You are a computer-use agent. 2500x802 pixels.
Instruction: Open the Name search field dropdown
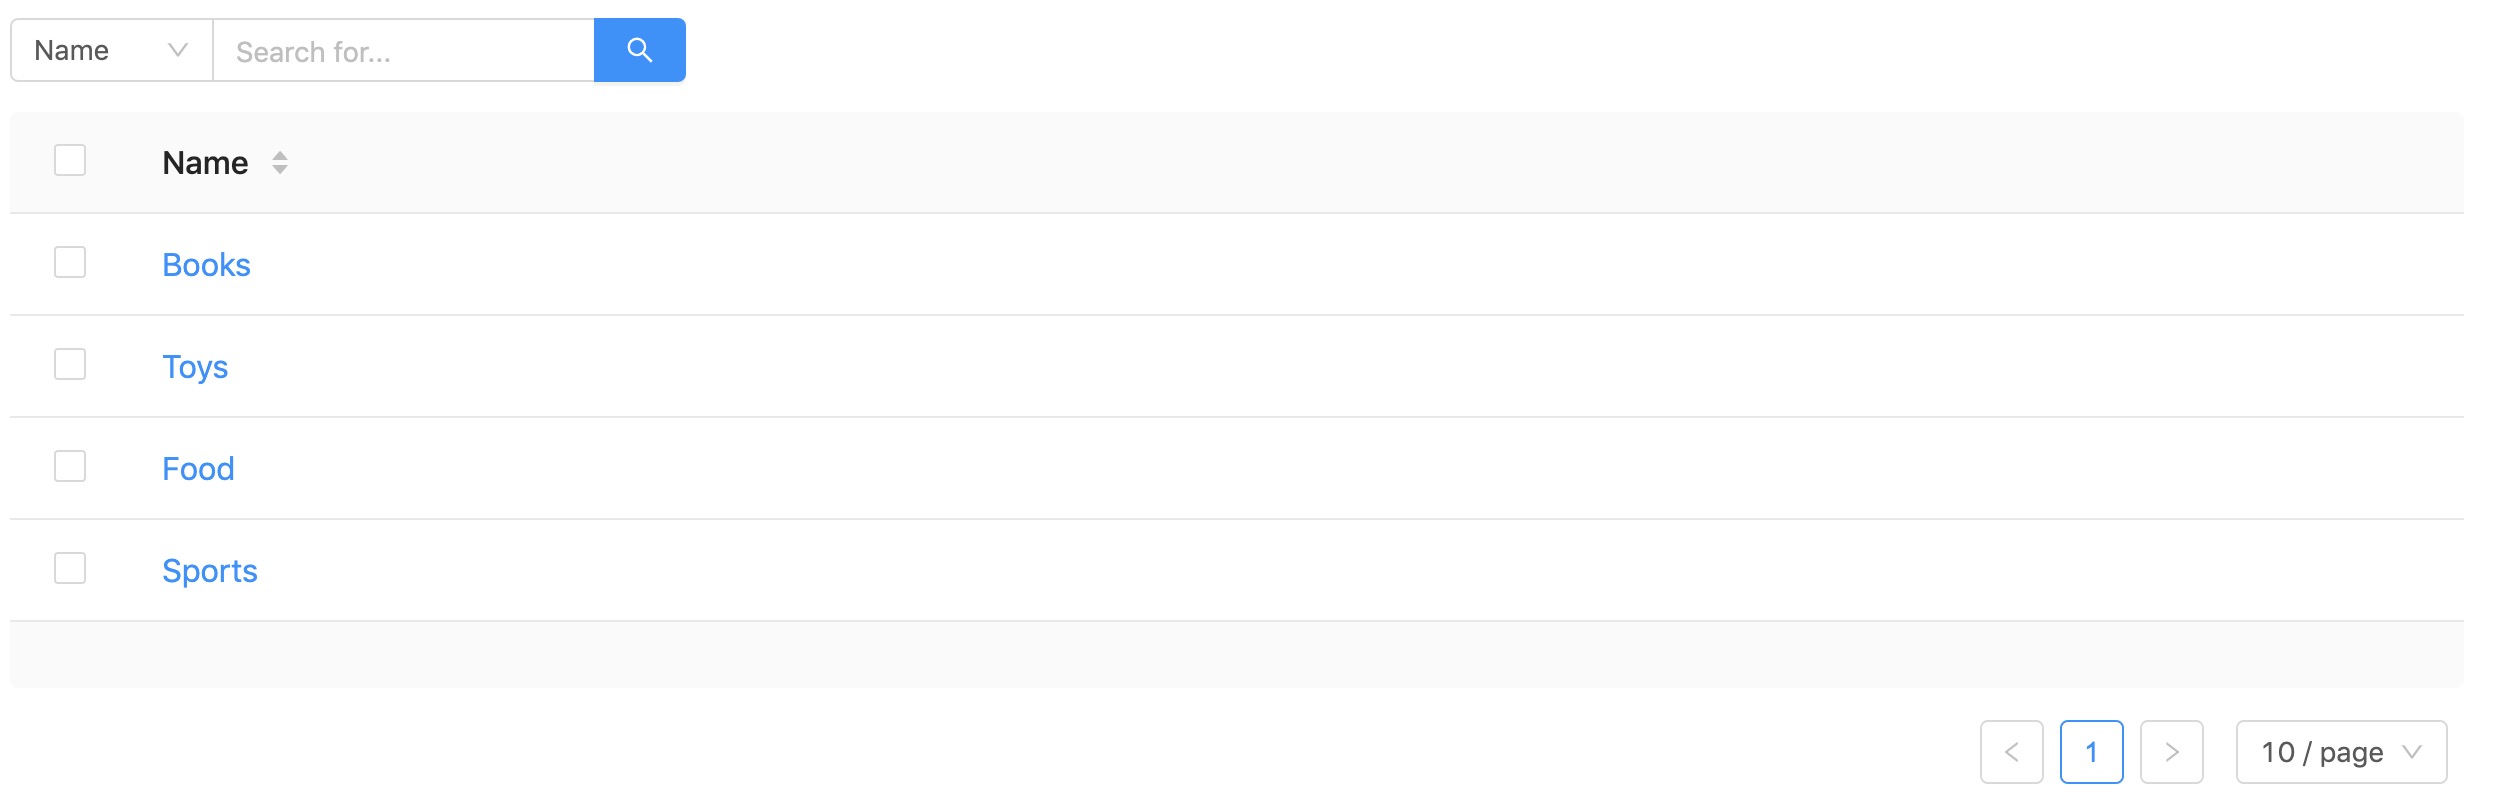coord(112,50)
